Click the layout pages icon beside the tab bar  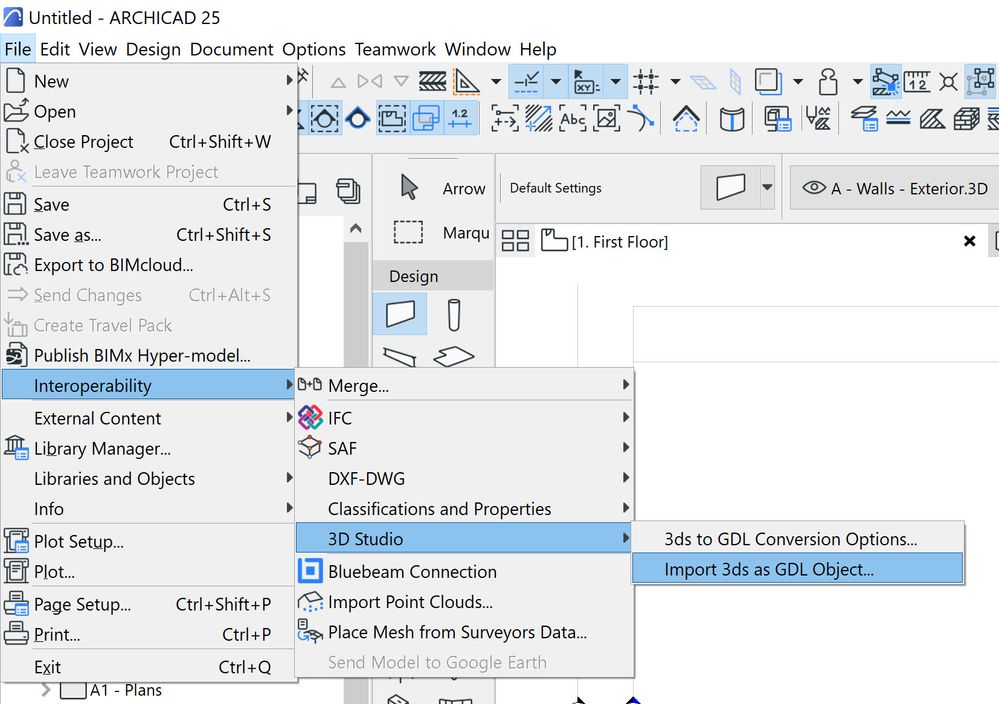click(348, 190)
